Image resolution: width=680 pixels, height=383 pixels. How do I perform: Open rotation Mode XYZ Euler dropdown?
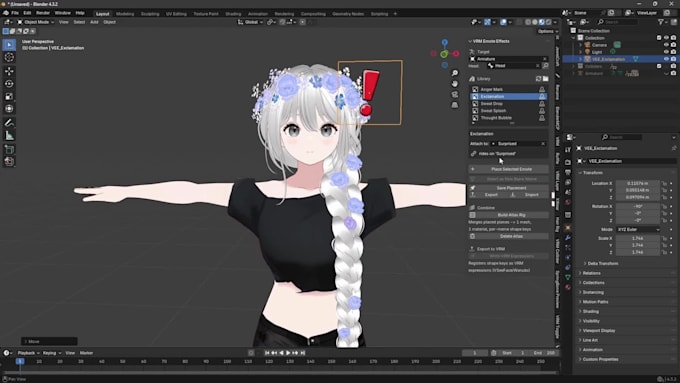(x=638, y=229)
